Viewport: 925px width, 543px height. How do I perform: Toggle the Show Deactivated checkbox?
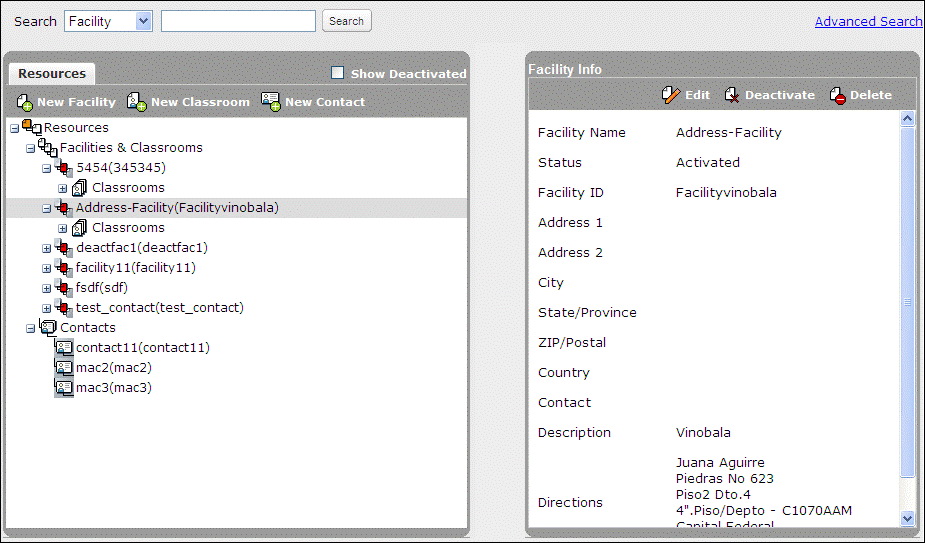(x=337, y=73)
